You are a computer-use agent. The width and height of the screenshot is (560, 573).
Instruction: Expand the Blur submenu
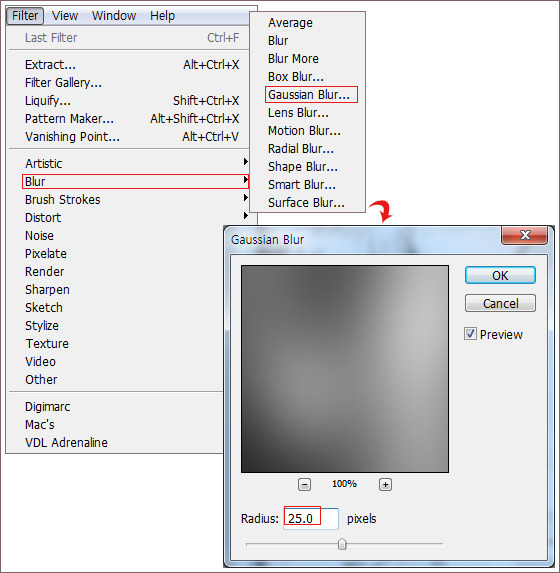(135, 182)
